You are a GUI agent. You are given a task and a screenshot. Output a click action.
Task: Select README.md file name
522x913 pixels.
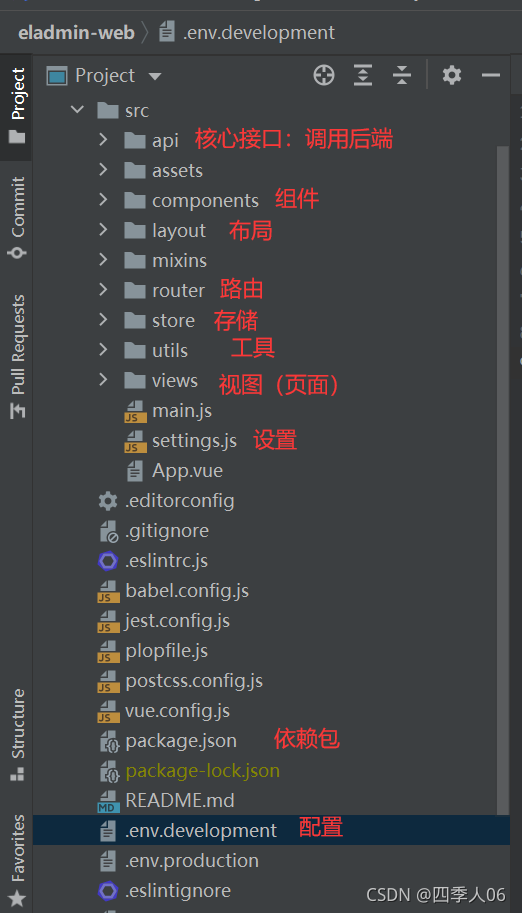pos(179,801)
